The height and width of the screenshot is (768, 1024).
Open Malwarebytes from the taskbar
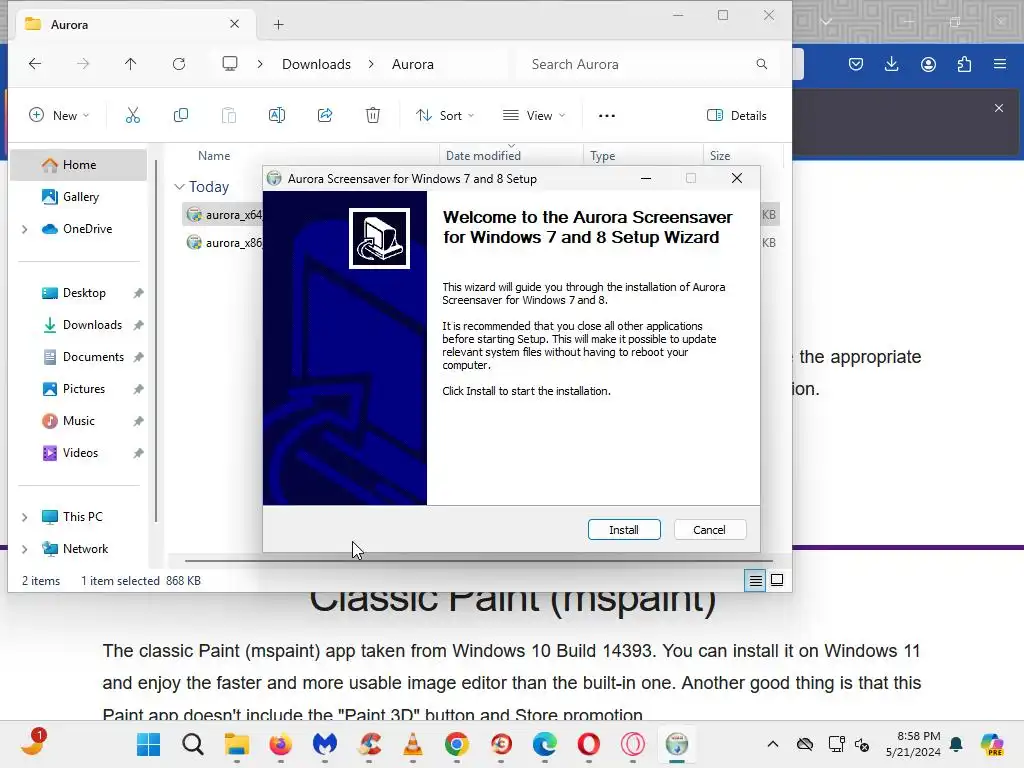click(x=325, y=744)
